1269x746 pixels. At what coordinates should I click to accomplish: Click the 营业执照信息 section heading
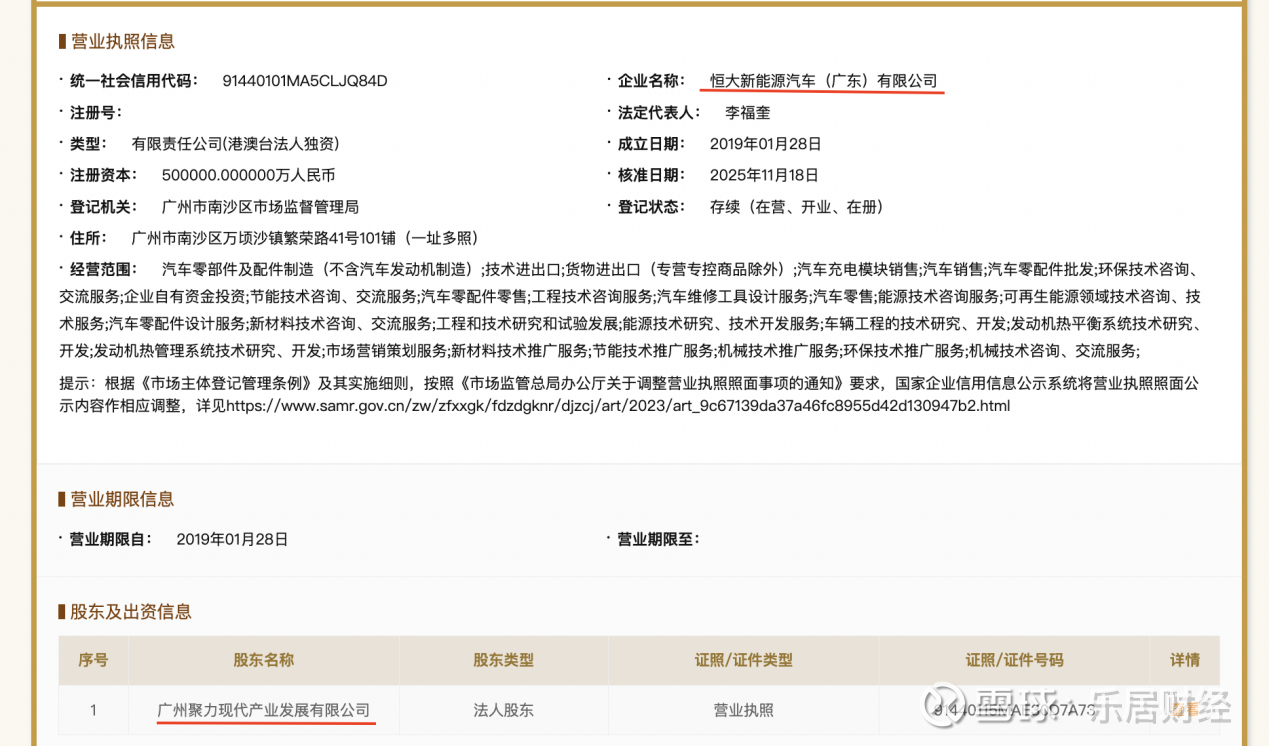(122, 42)
